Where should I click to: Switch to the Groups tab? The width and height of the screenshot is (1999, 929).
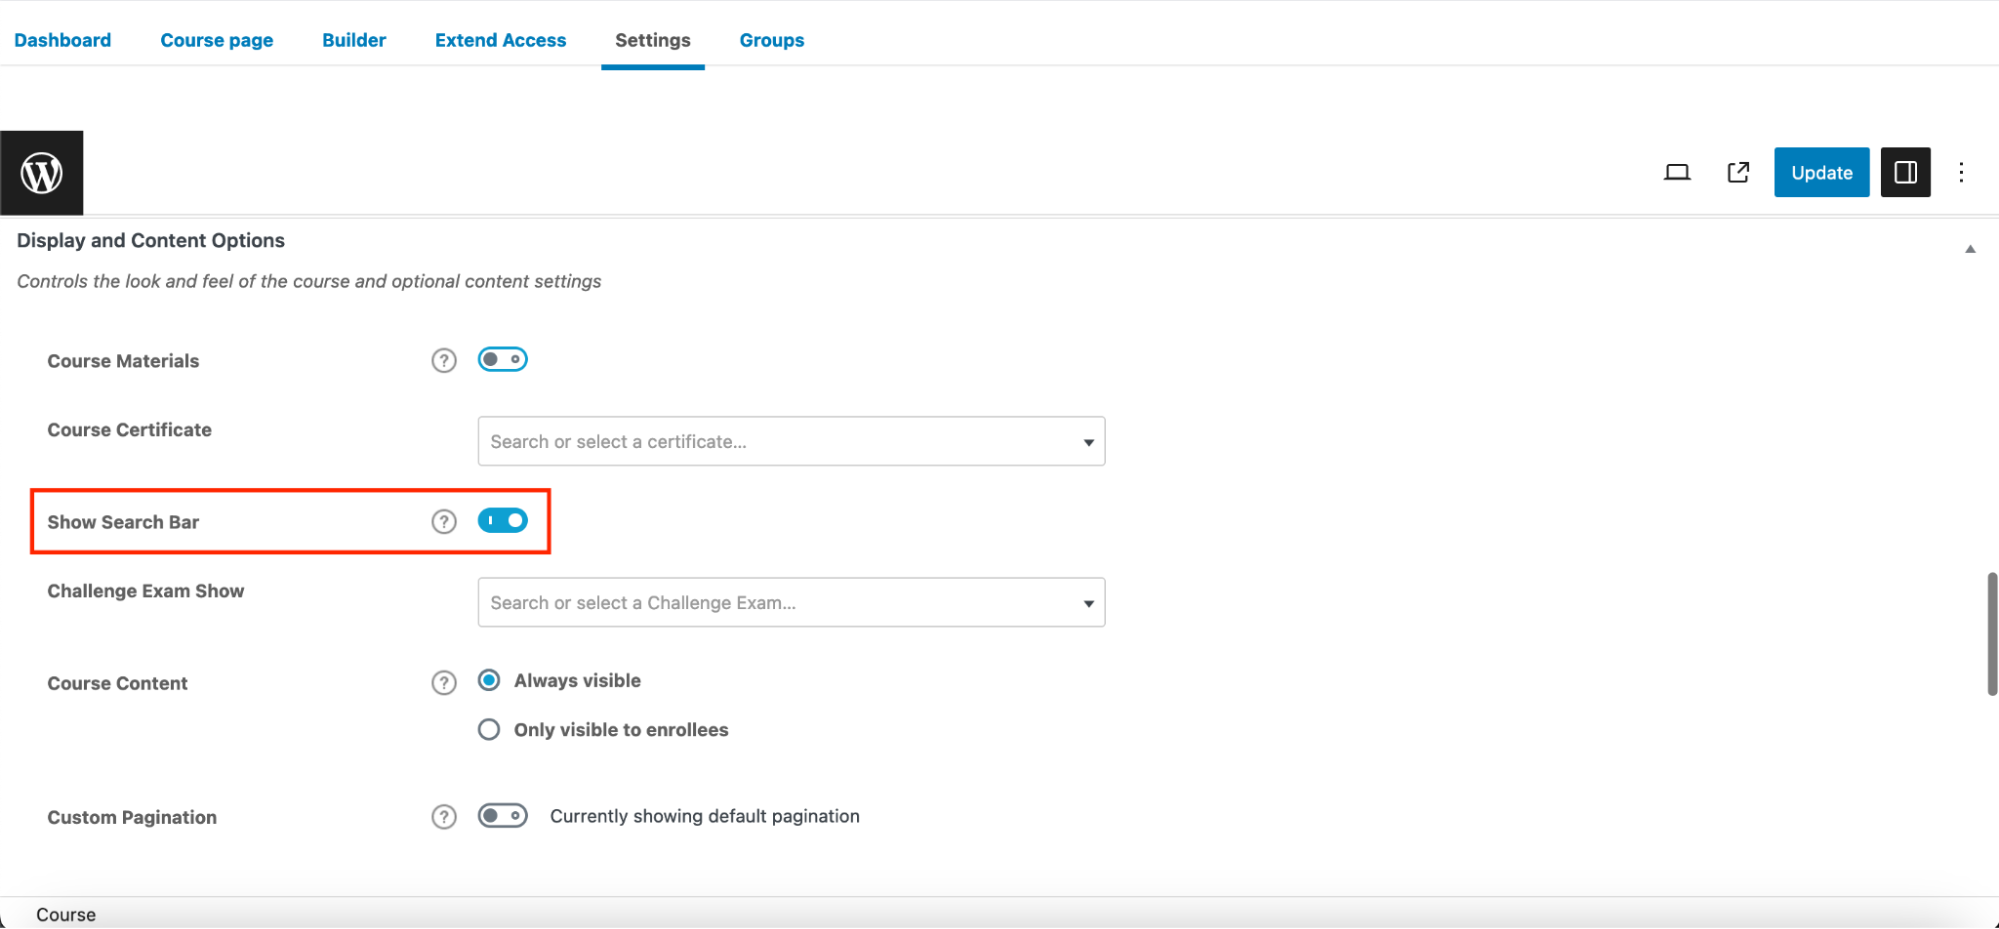point(772,40)
